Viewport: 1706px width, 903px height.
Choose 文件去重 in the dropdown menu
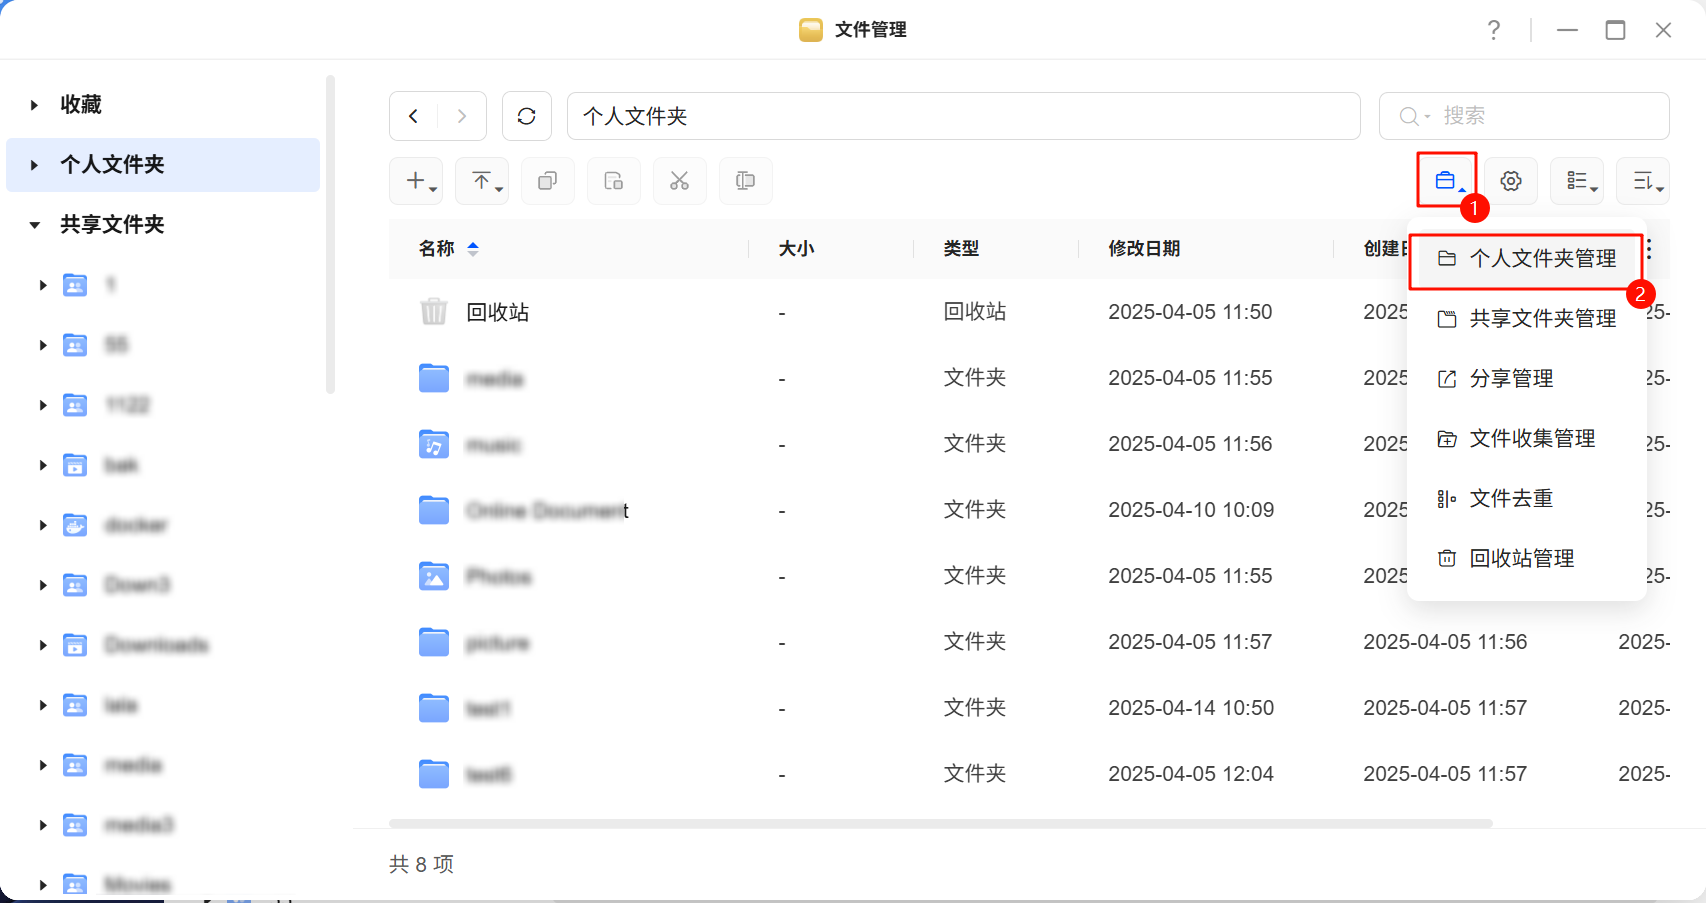(1511, 499)
